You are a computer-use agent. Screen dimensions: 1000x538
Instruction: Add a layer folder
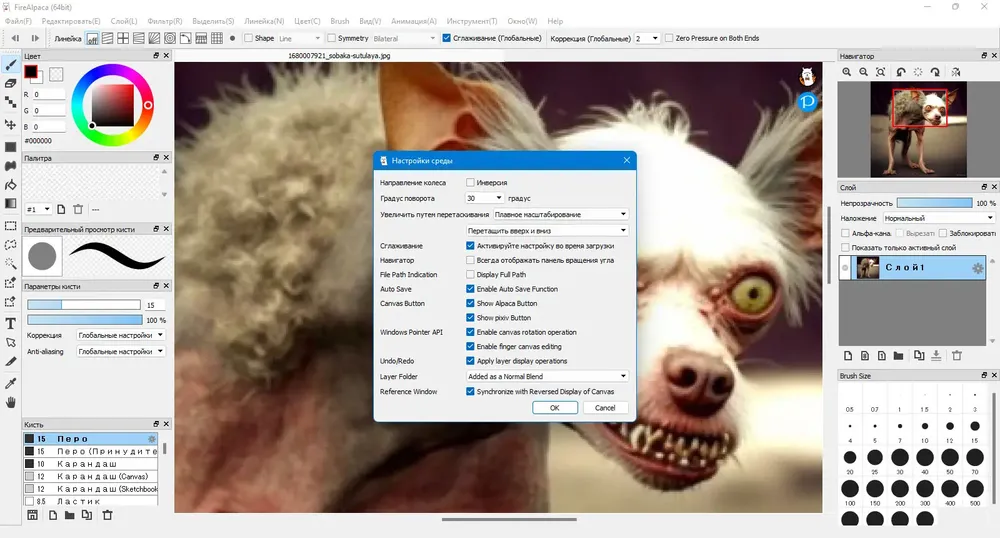(x=898, y=356)
